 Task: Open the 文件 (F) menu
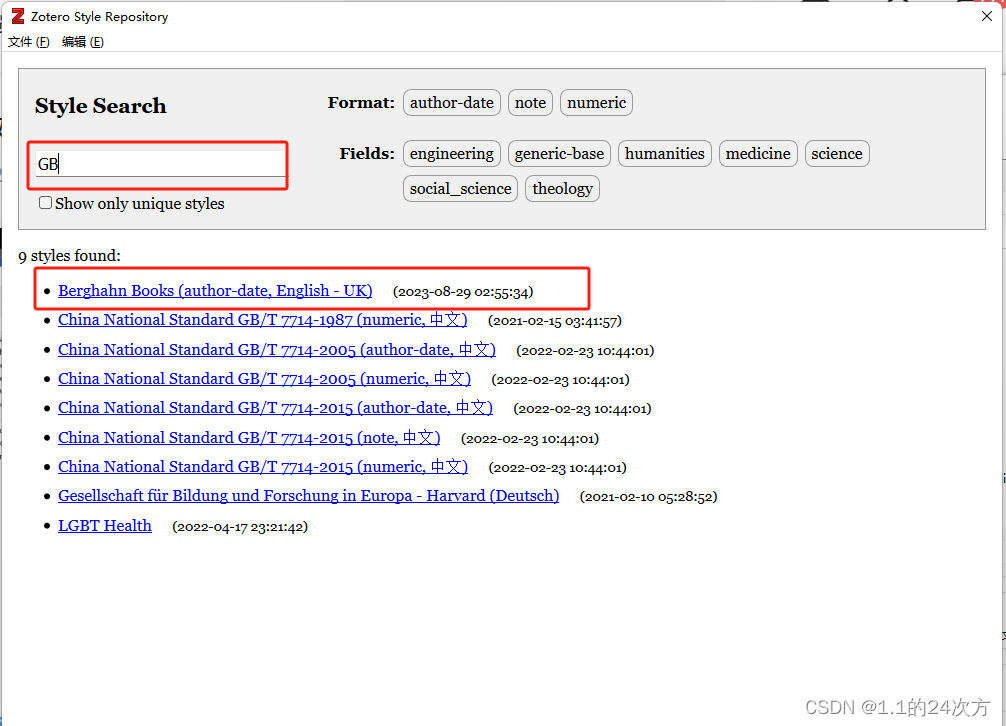point(28,42)
